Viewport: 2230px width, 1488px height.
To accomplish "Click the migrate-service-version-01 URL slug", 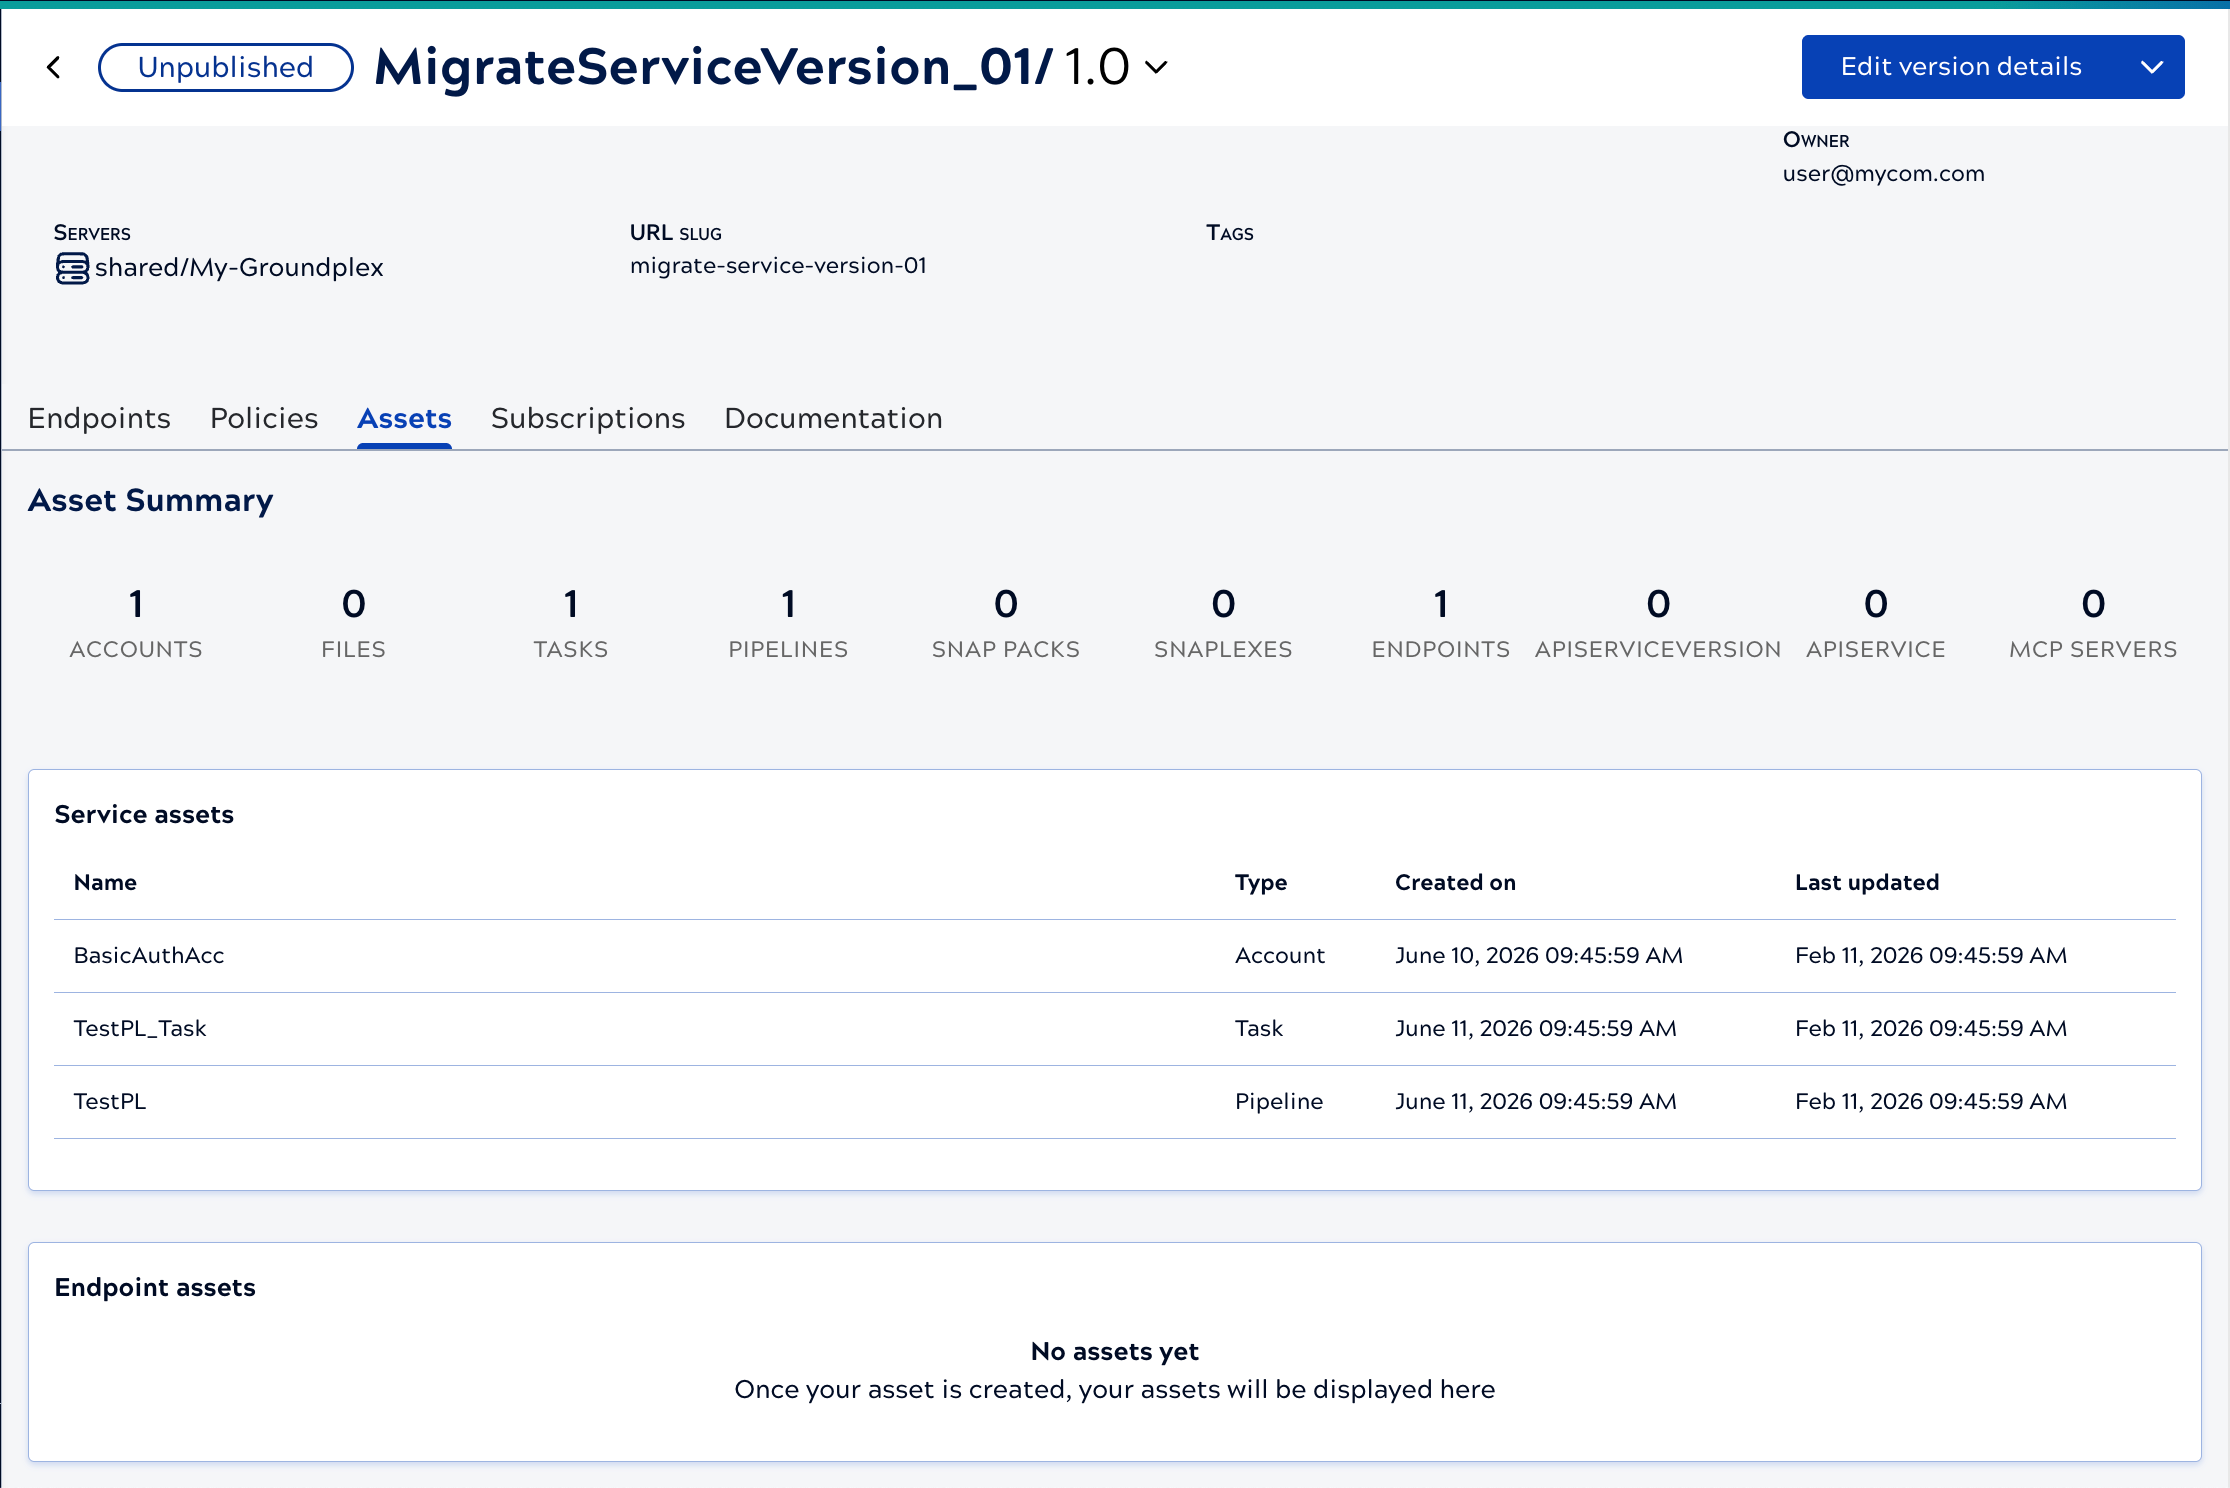I will [778, 265].
